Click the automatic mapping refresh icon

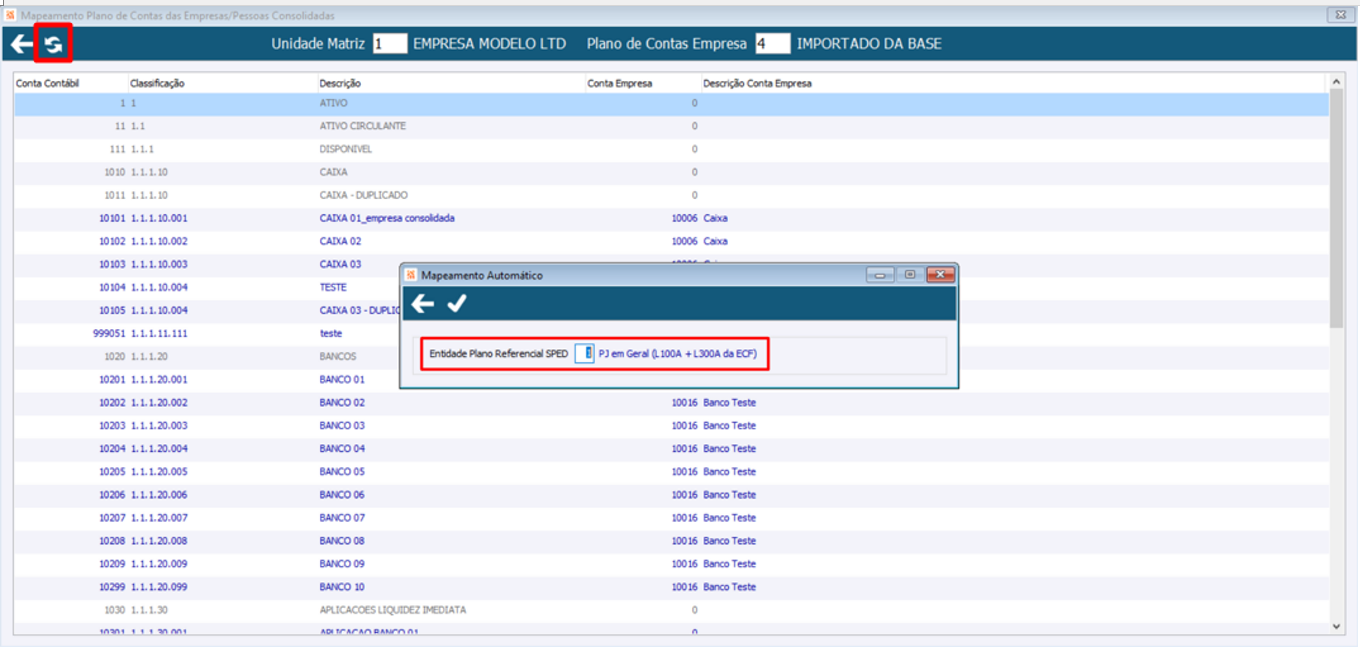pyautogui.click(x=53, y=44)
